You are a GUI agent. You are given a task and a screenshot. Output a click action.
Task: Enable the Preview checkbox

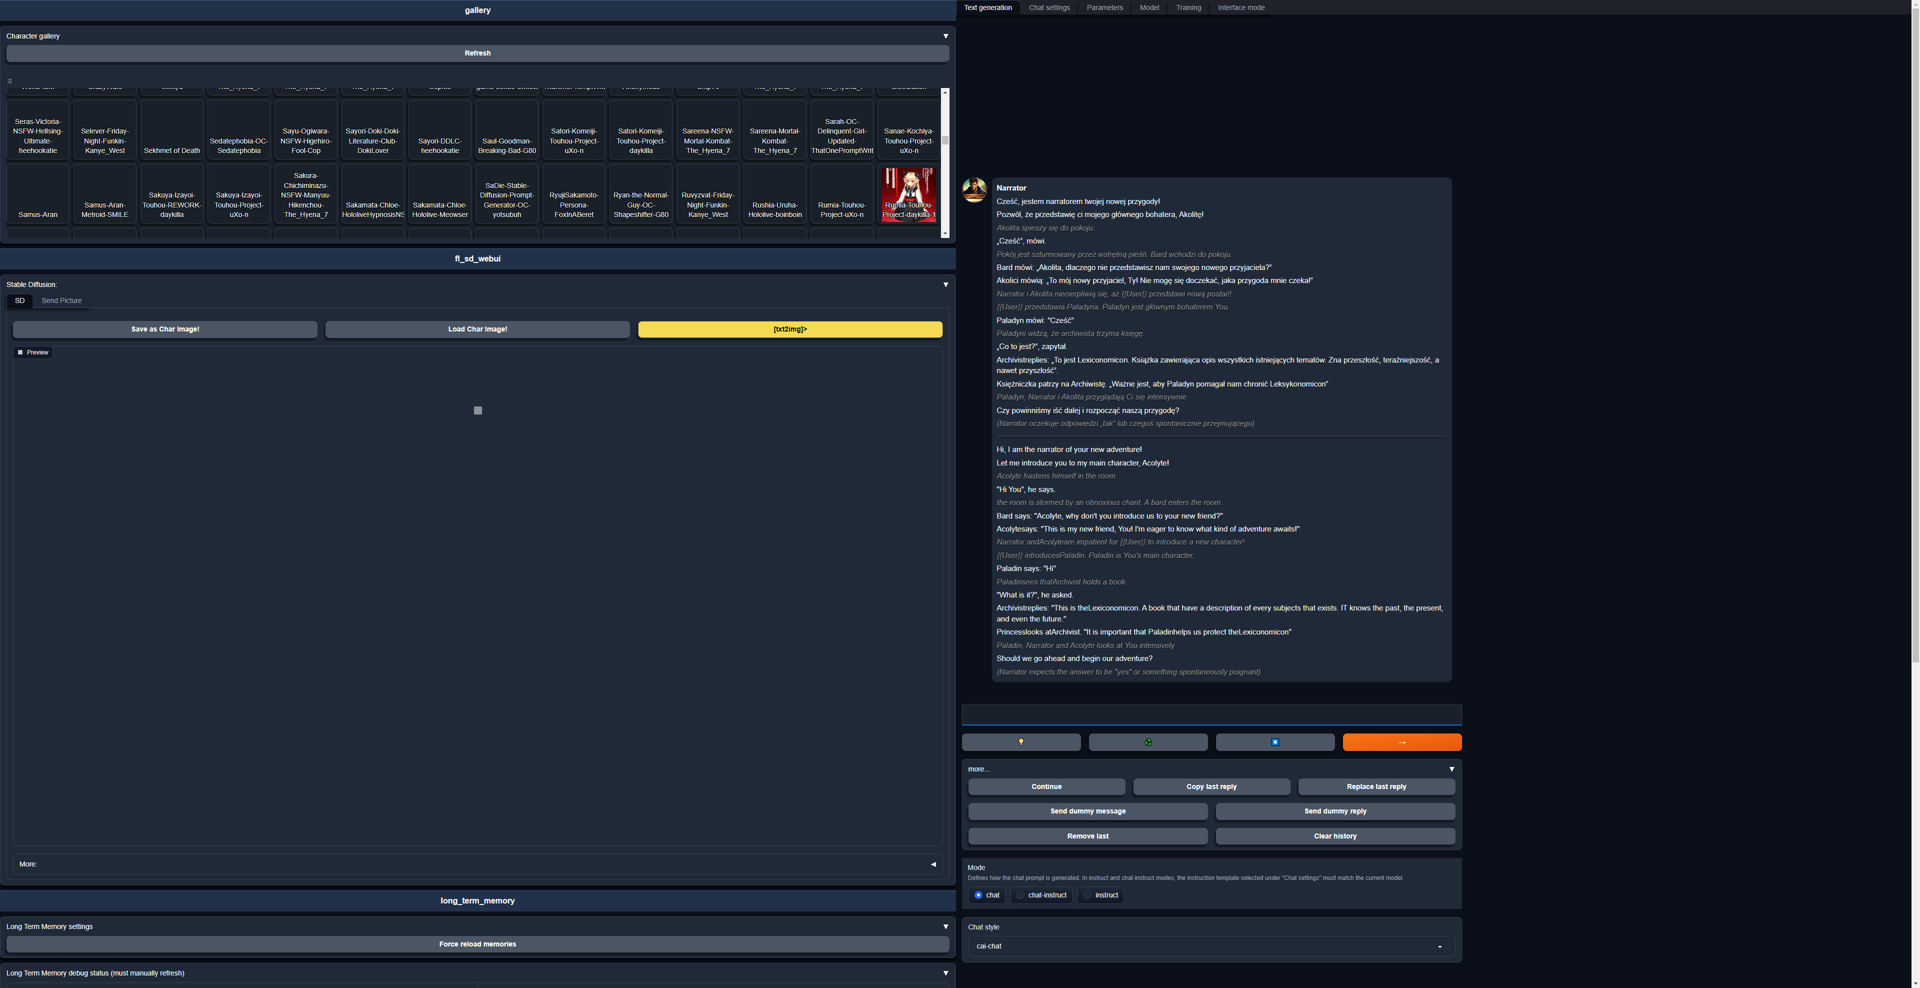coord(20,352)
